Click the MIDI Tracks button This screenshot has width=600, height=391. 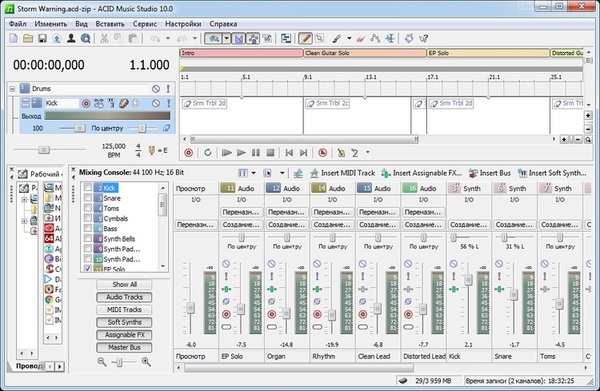124,310
